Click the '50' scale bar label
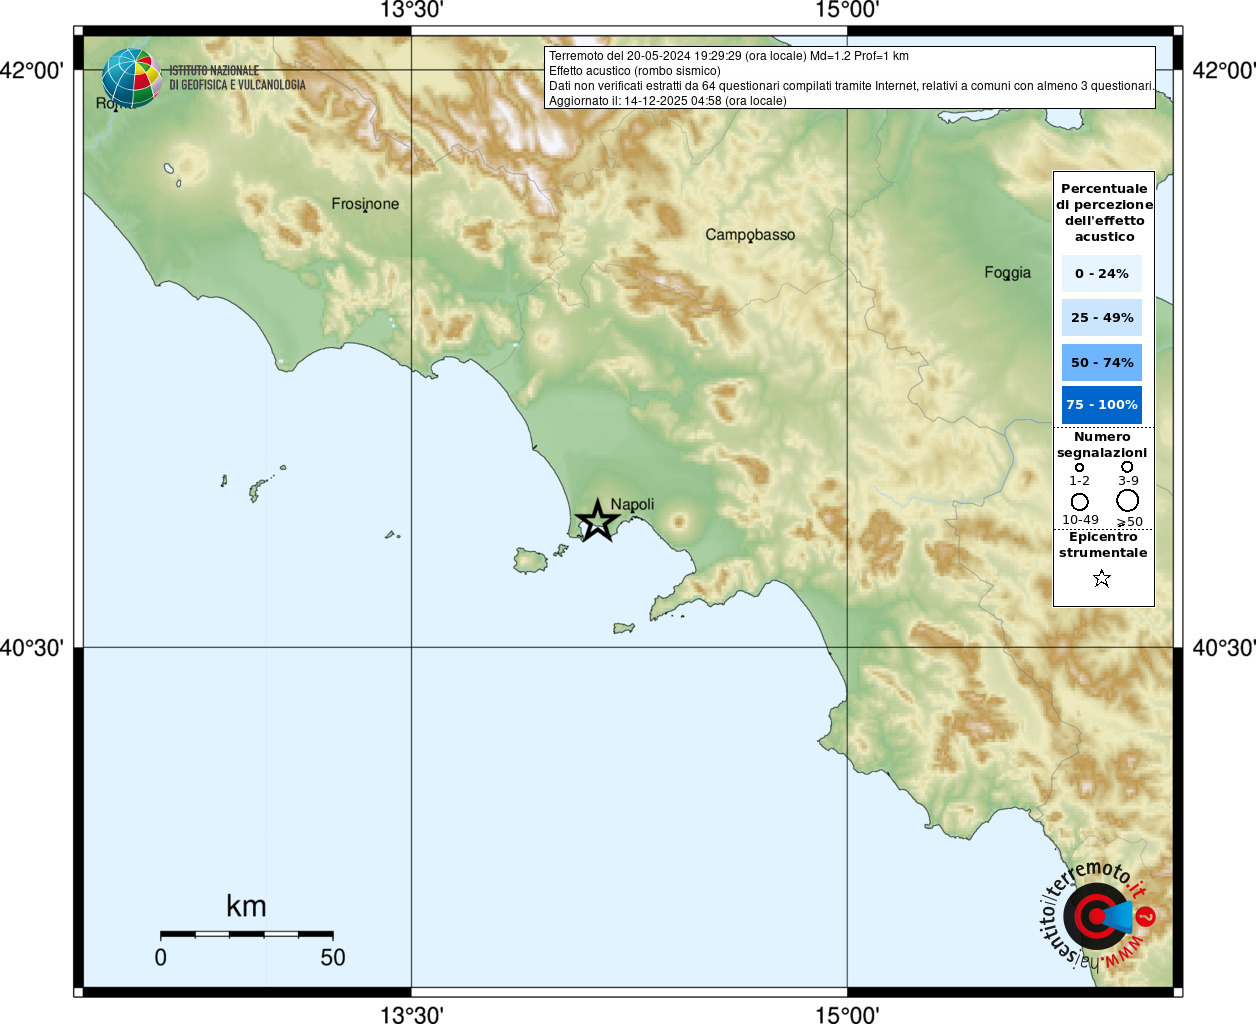The height and width of the screenshot is (1024, 1256). pos(333,957)
